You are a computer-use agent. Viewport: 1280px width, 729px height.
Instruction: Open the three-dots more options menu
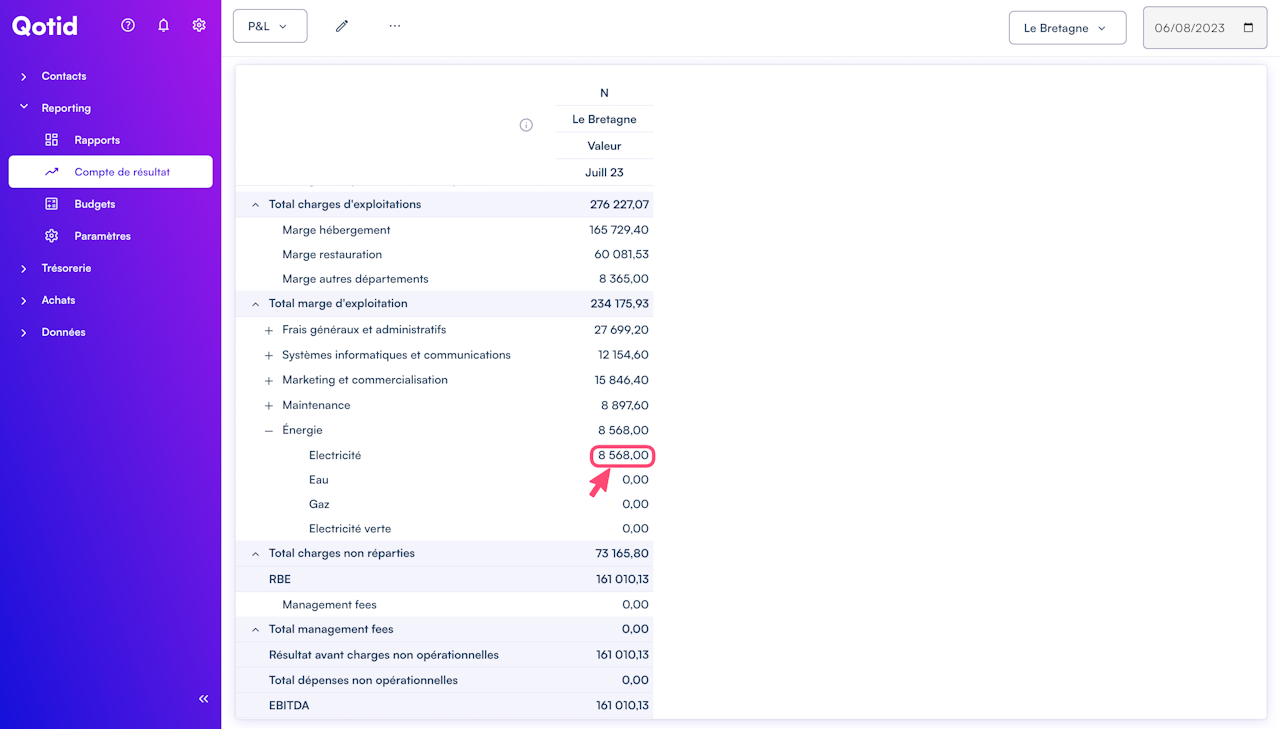tap(395, 26)
